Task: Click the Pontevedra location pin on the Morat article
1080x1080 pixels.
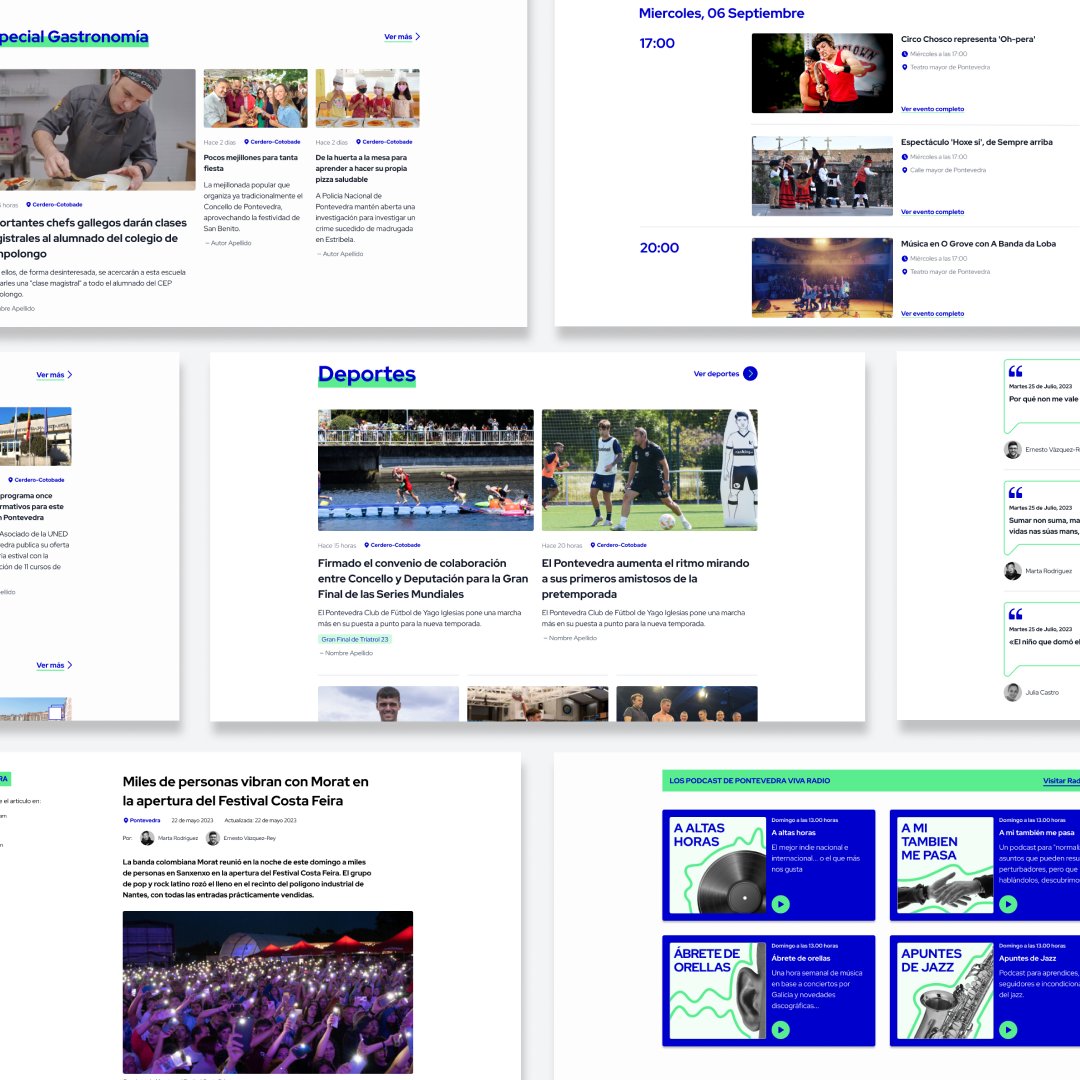Action: pyautogui.click(x=126, y=820)
